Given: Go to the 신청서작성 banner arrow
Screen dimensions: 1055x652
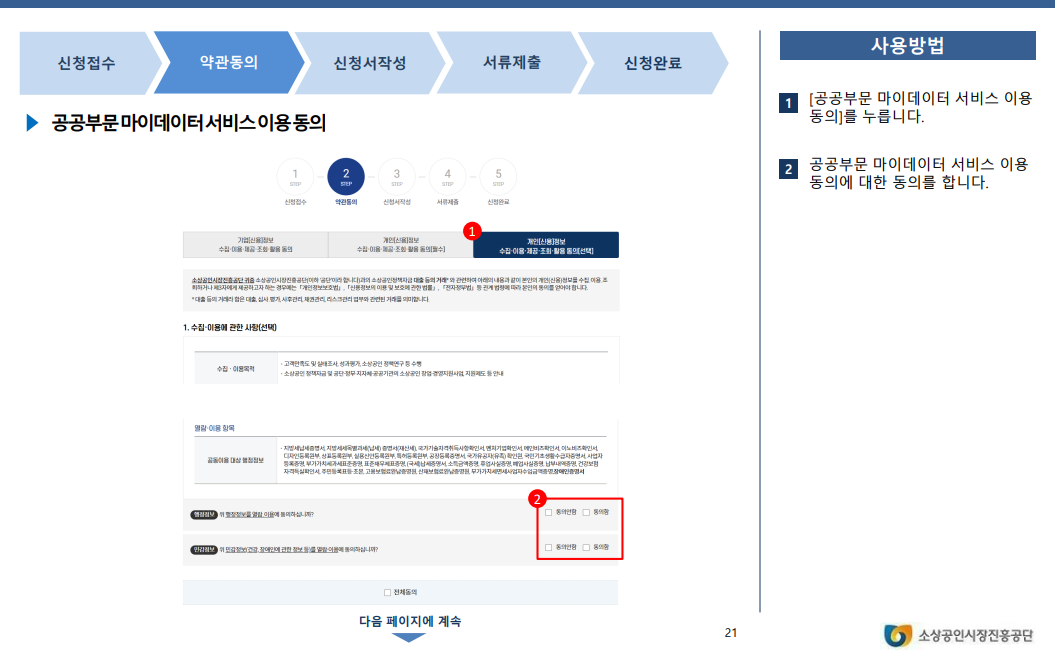Looking at the screenshot, I should [370, 63].
